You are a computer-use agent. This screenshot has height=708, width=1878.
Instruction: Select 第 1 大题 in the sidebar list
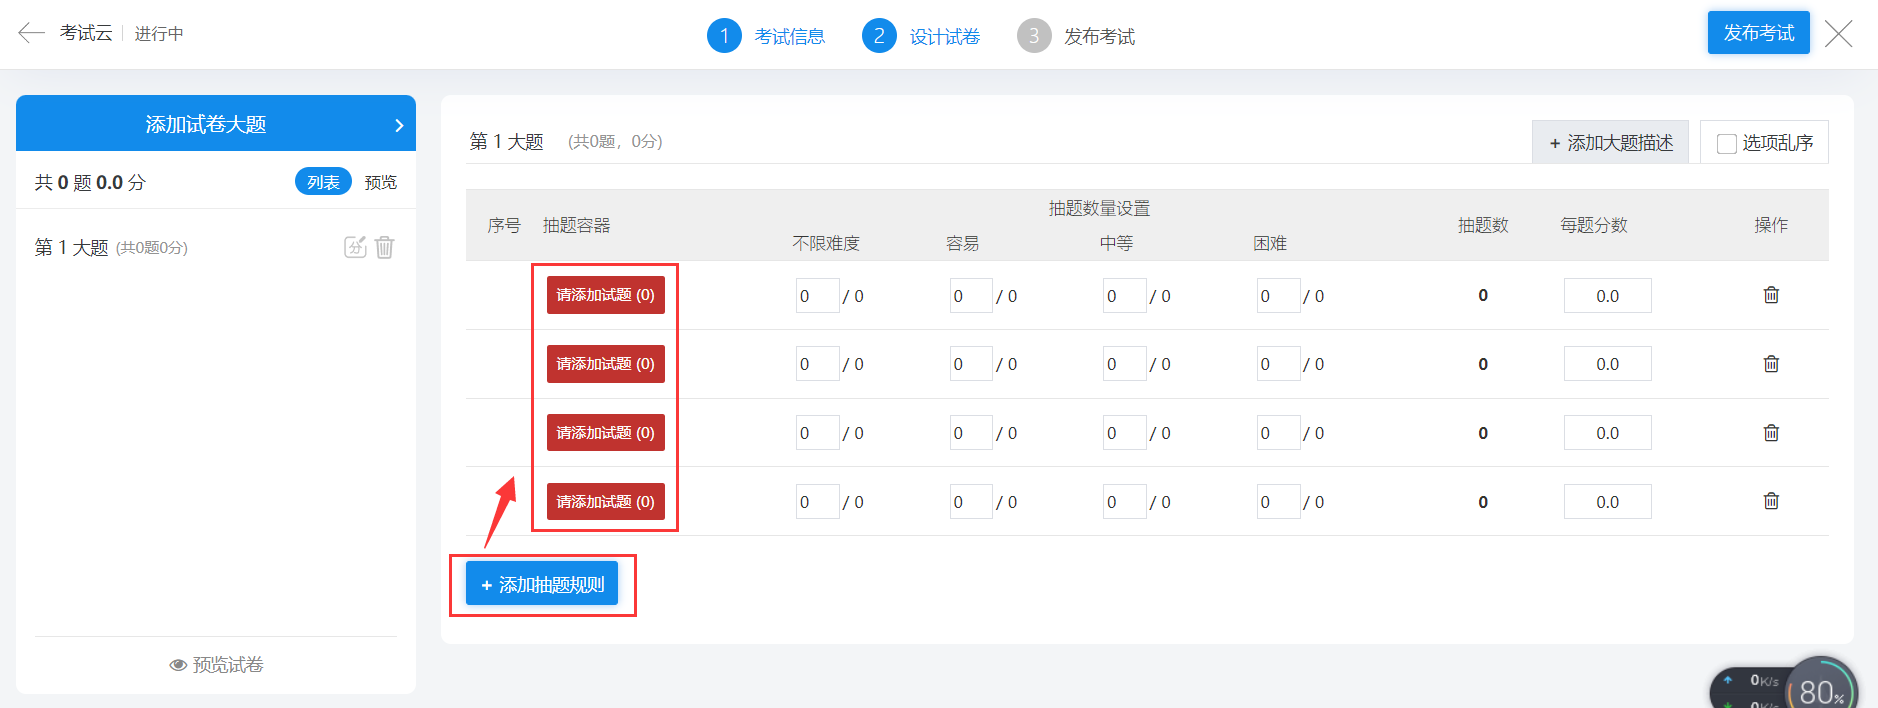[72, 247]
